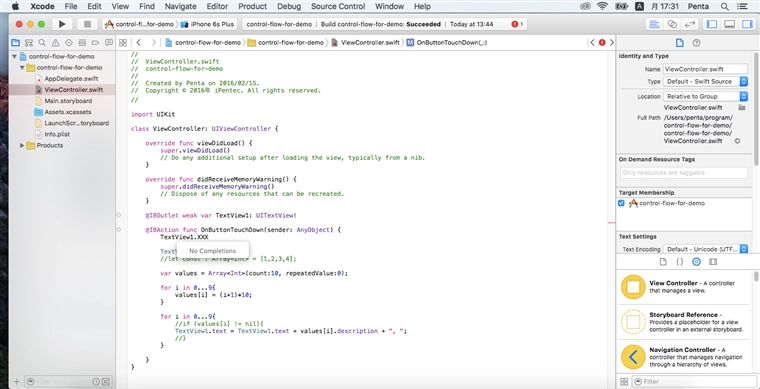
Task: Open the File inspector tab
Action: point(680,43)
